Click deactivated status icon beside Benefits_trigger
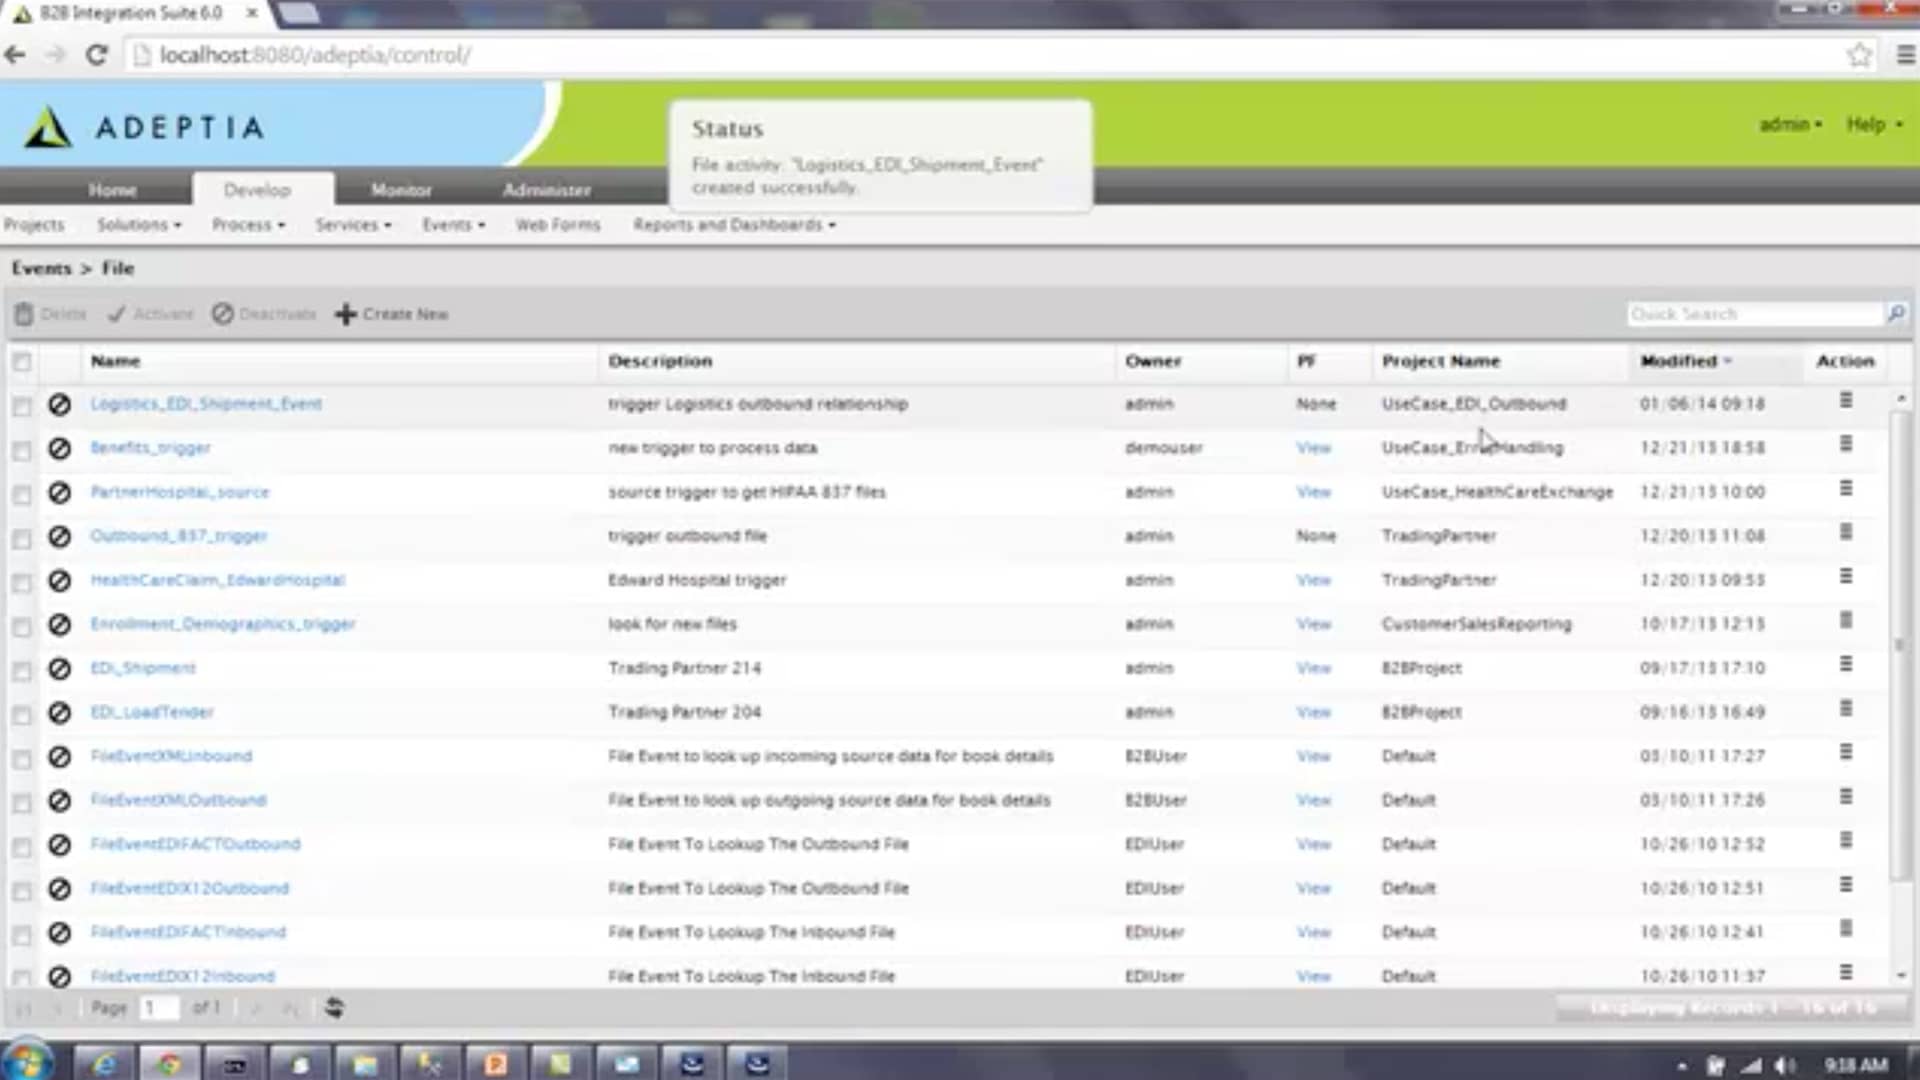This screenshot has width=1920, height=1080. tap(59, 448)
